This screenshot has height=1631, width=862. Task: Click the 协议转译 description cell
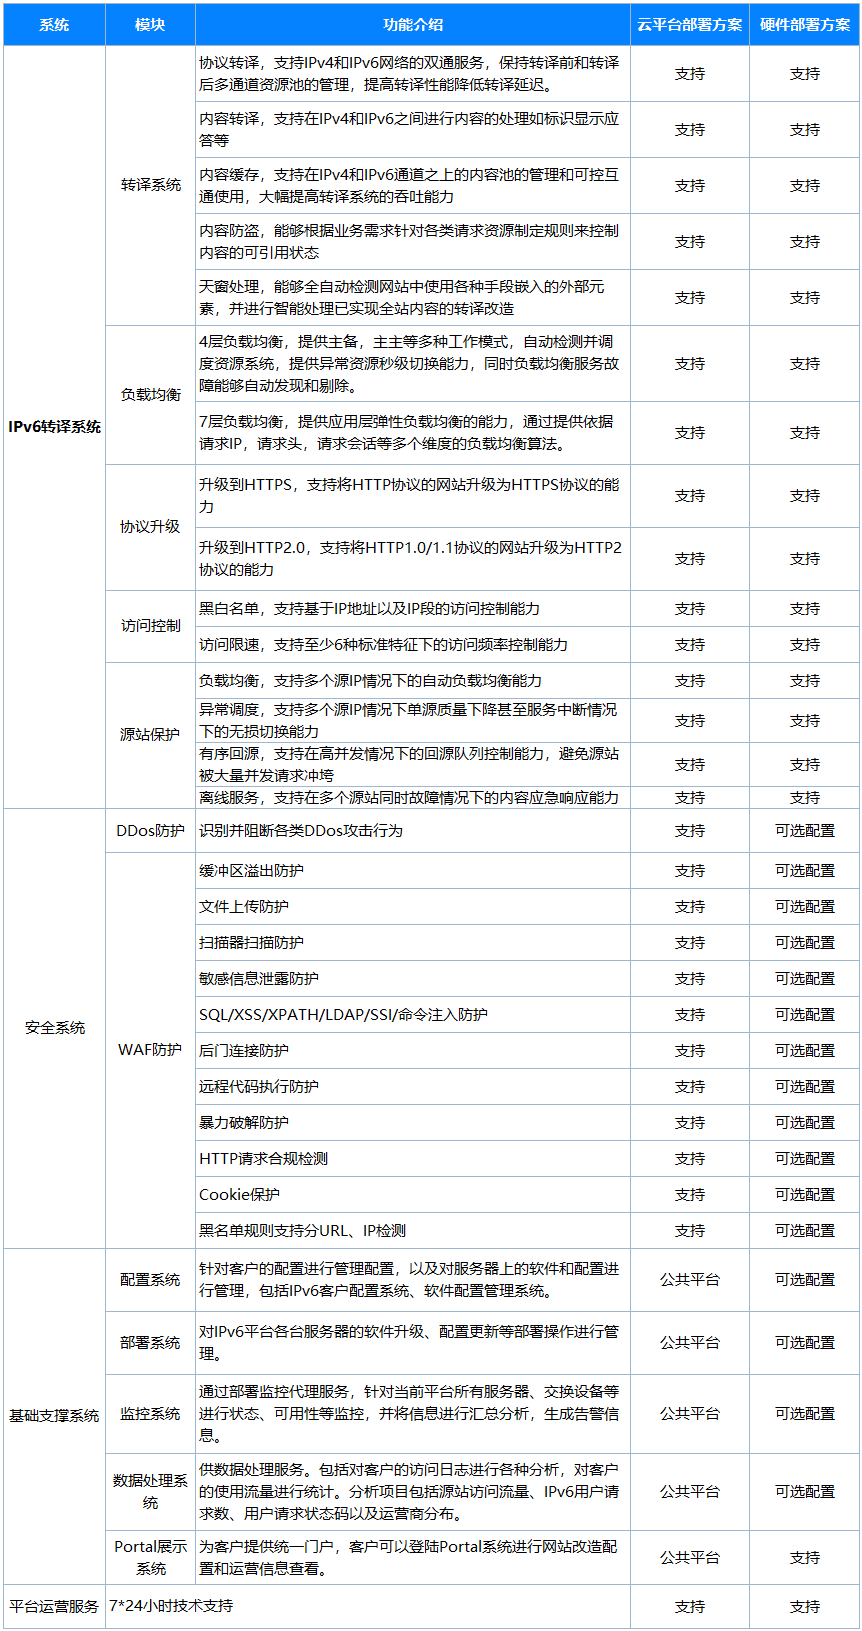[413, 74]
